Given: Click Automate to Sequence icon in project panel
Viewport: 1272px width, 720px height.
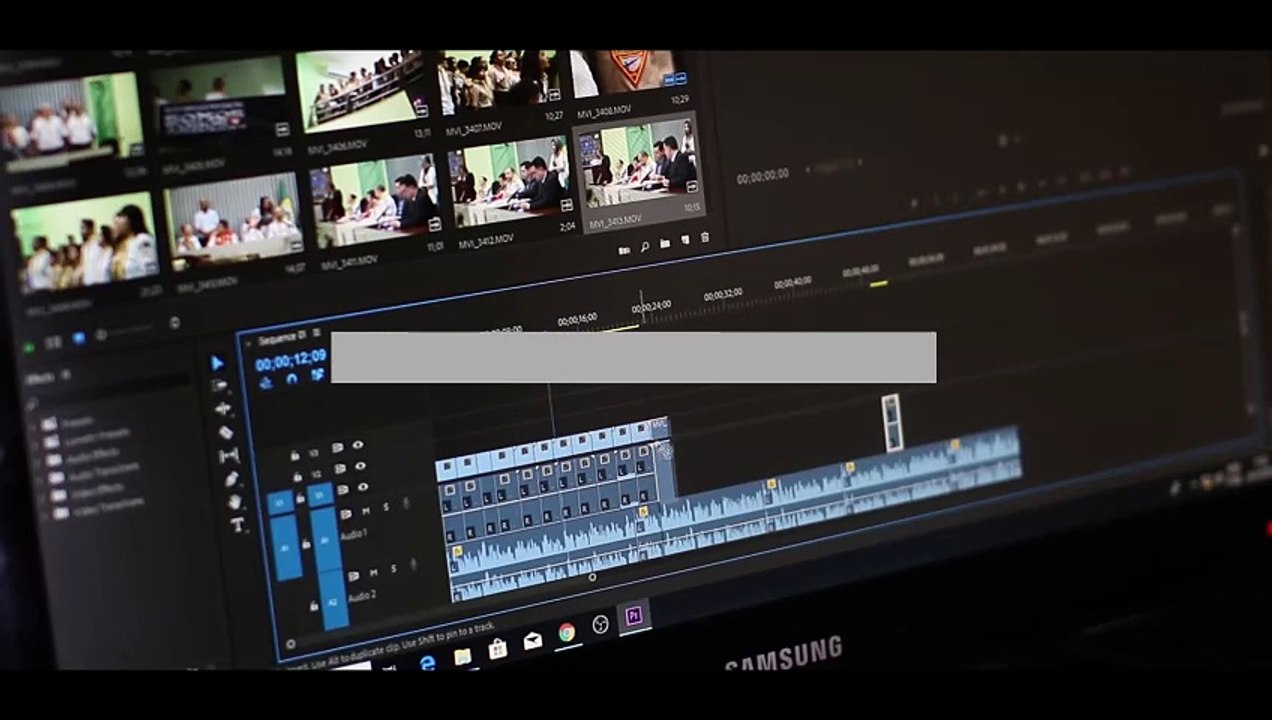Looking at the screenshot, I should [624, 249].
